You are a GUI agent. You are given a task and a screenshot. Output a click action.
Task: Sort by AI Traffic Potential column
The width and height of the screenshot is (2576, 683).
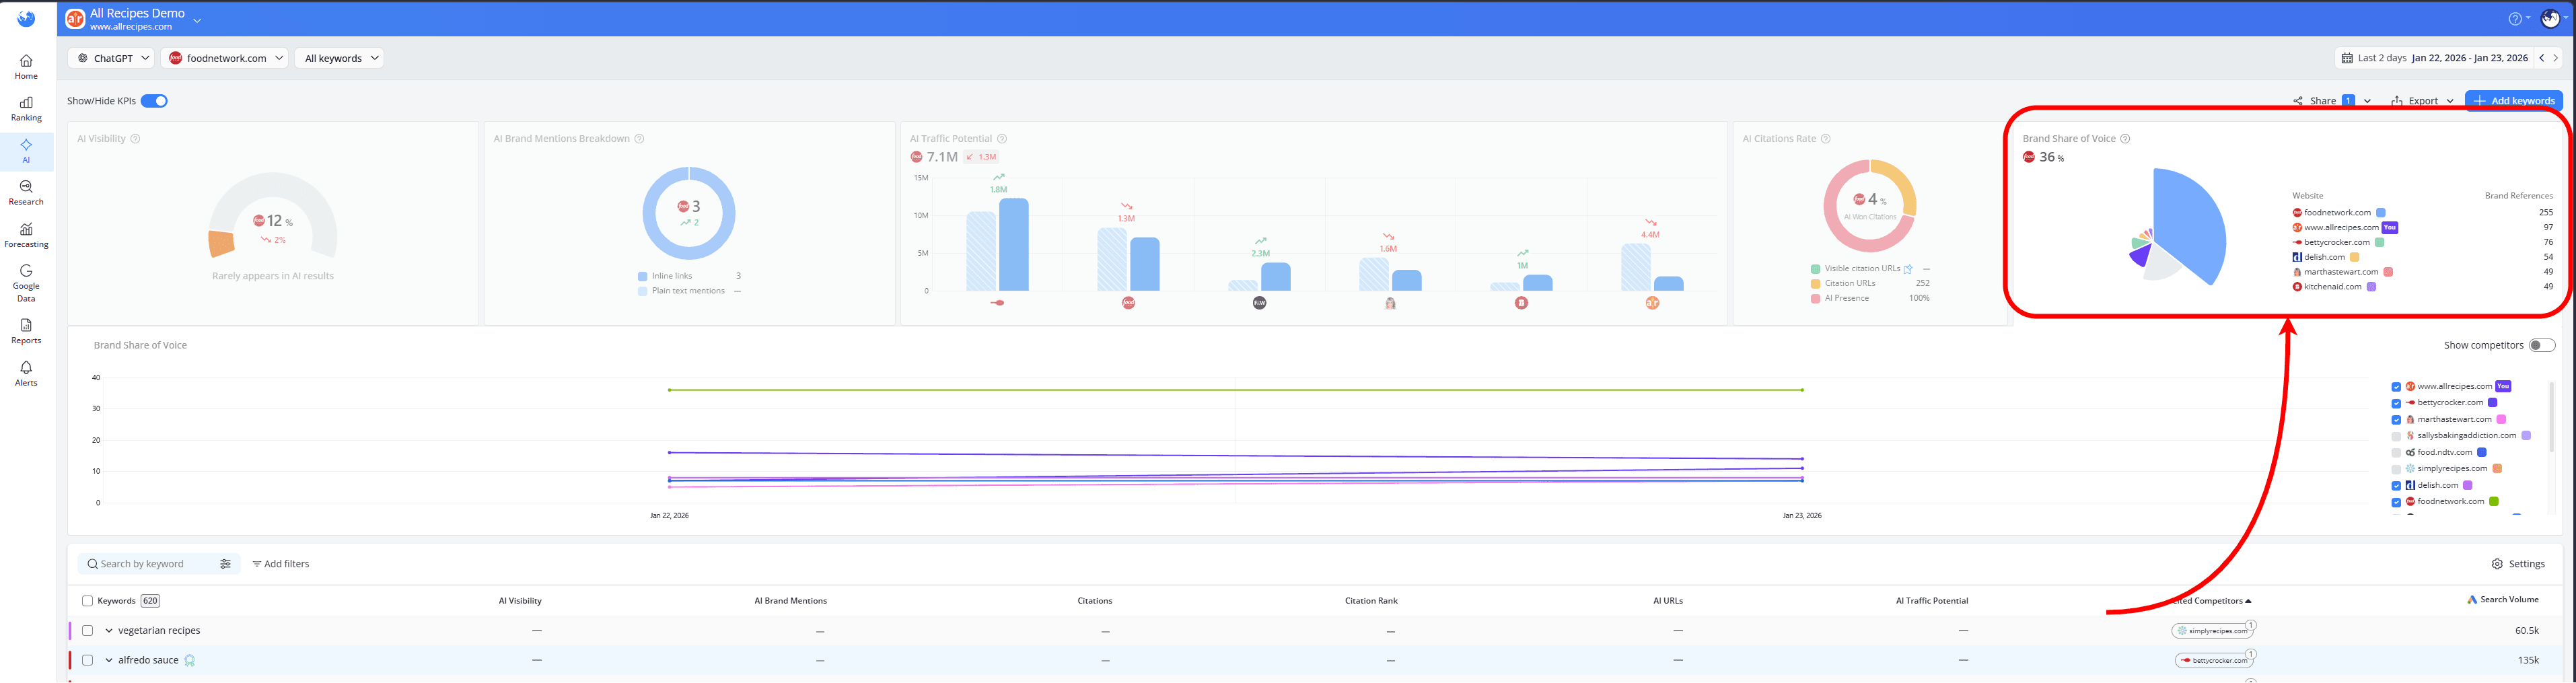[x=1932, y=601]
